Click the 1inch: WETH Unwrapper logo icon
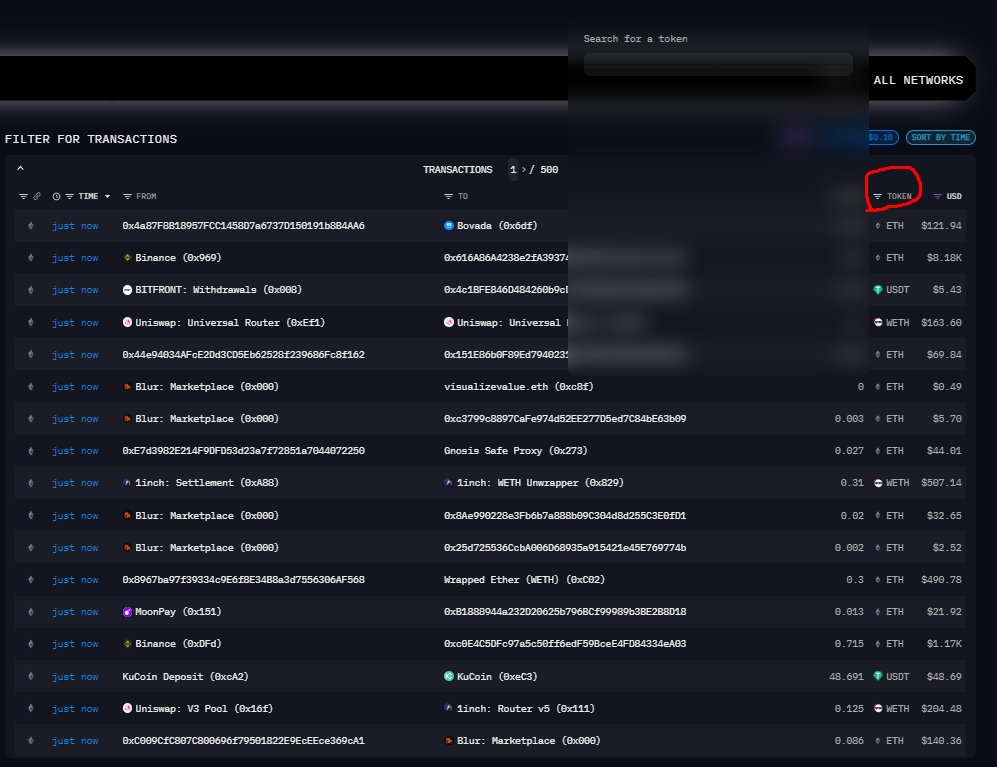997x767 pixels. pos(448,483)
